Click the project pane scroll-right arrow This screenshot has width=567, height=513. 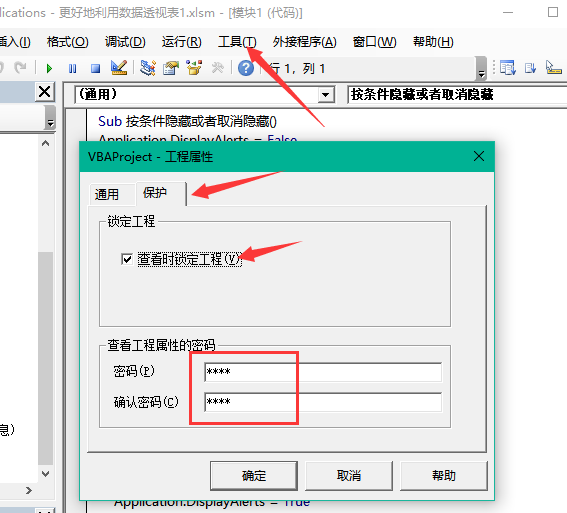click(29, 491)
